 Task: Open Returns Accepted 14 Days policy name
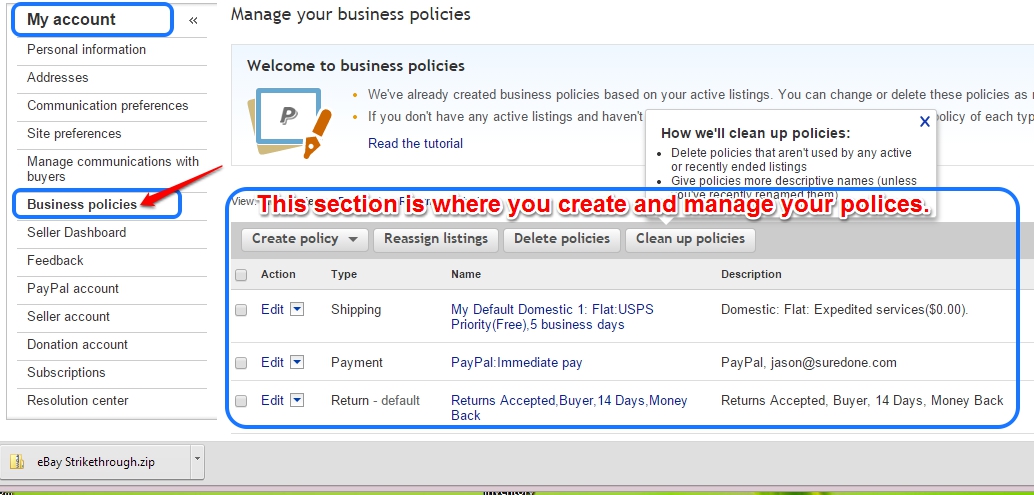569,408
